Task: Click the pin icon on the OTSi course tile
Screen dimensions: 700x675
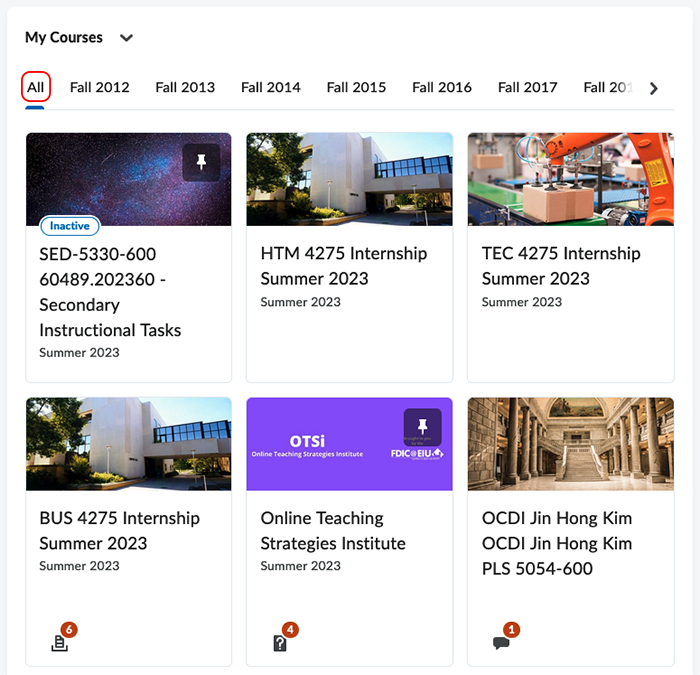Action: (x=422, y=427)
